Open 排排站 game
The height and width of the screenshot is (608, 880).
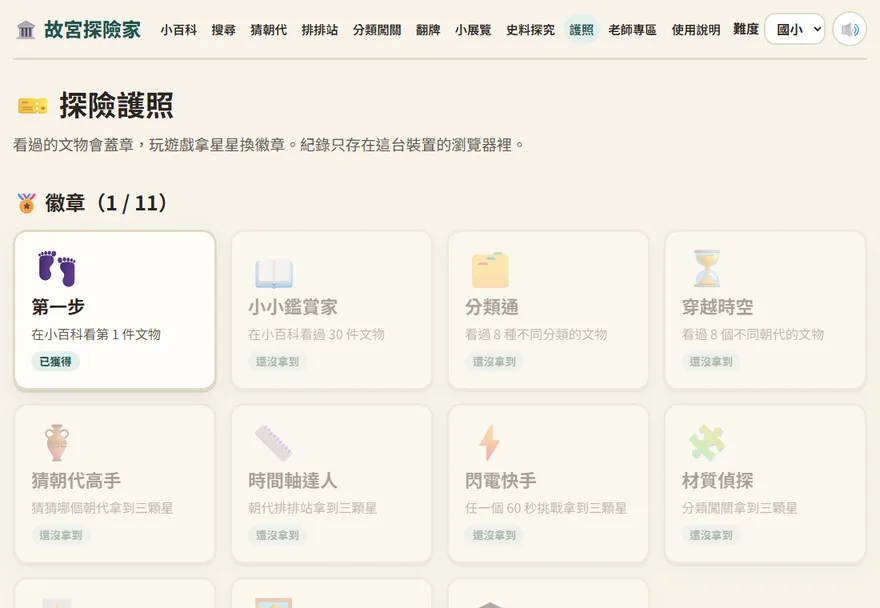pyautogui.click(x=319, y=30)
